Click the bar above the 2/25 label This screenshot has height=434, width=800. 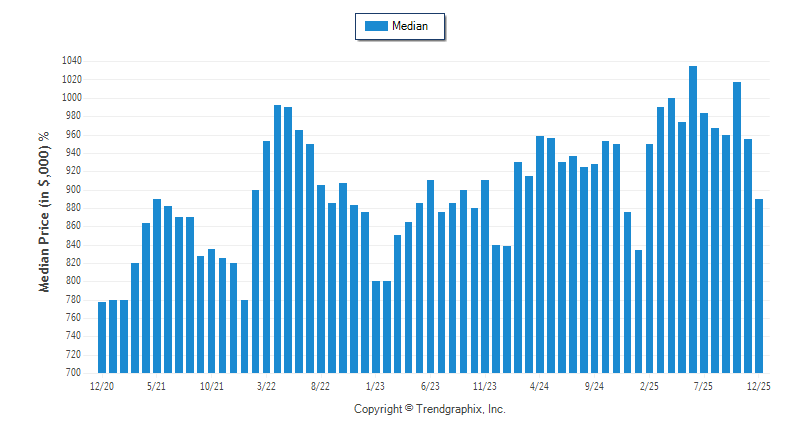[649, 259]
